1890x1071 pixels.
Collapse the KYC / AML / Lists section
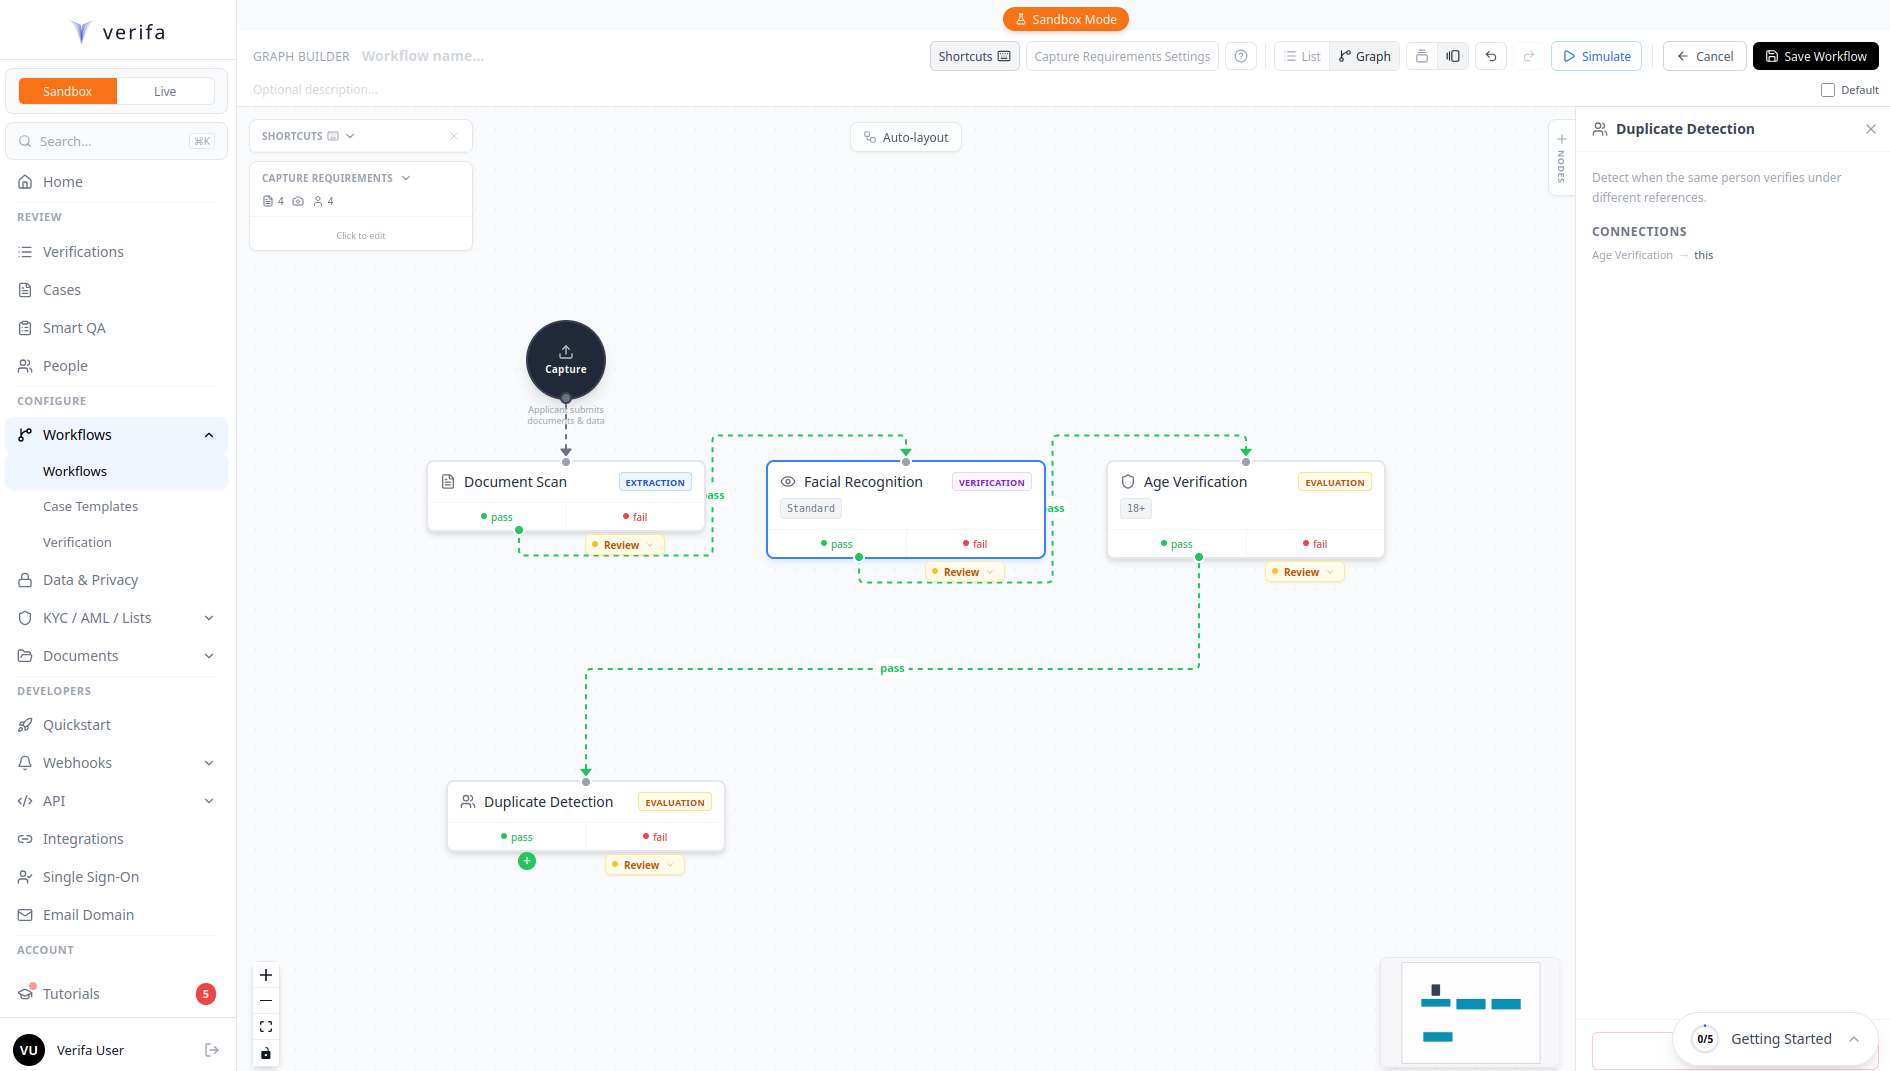209,617
